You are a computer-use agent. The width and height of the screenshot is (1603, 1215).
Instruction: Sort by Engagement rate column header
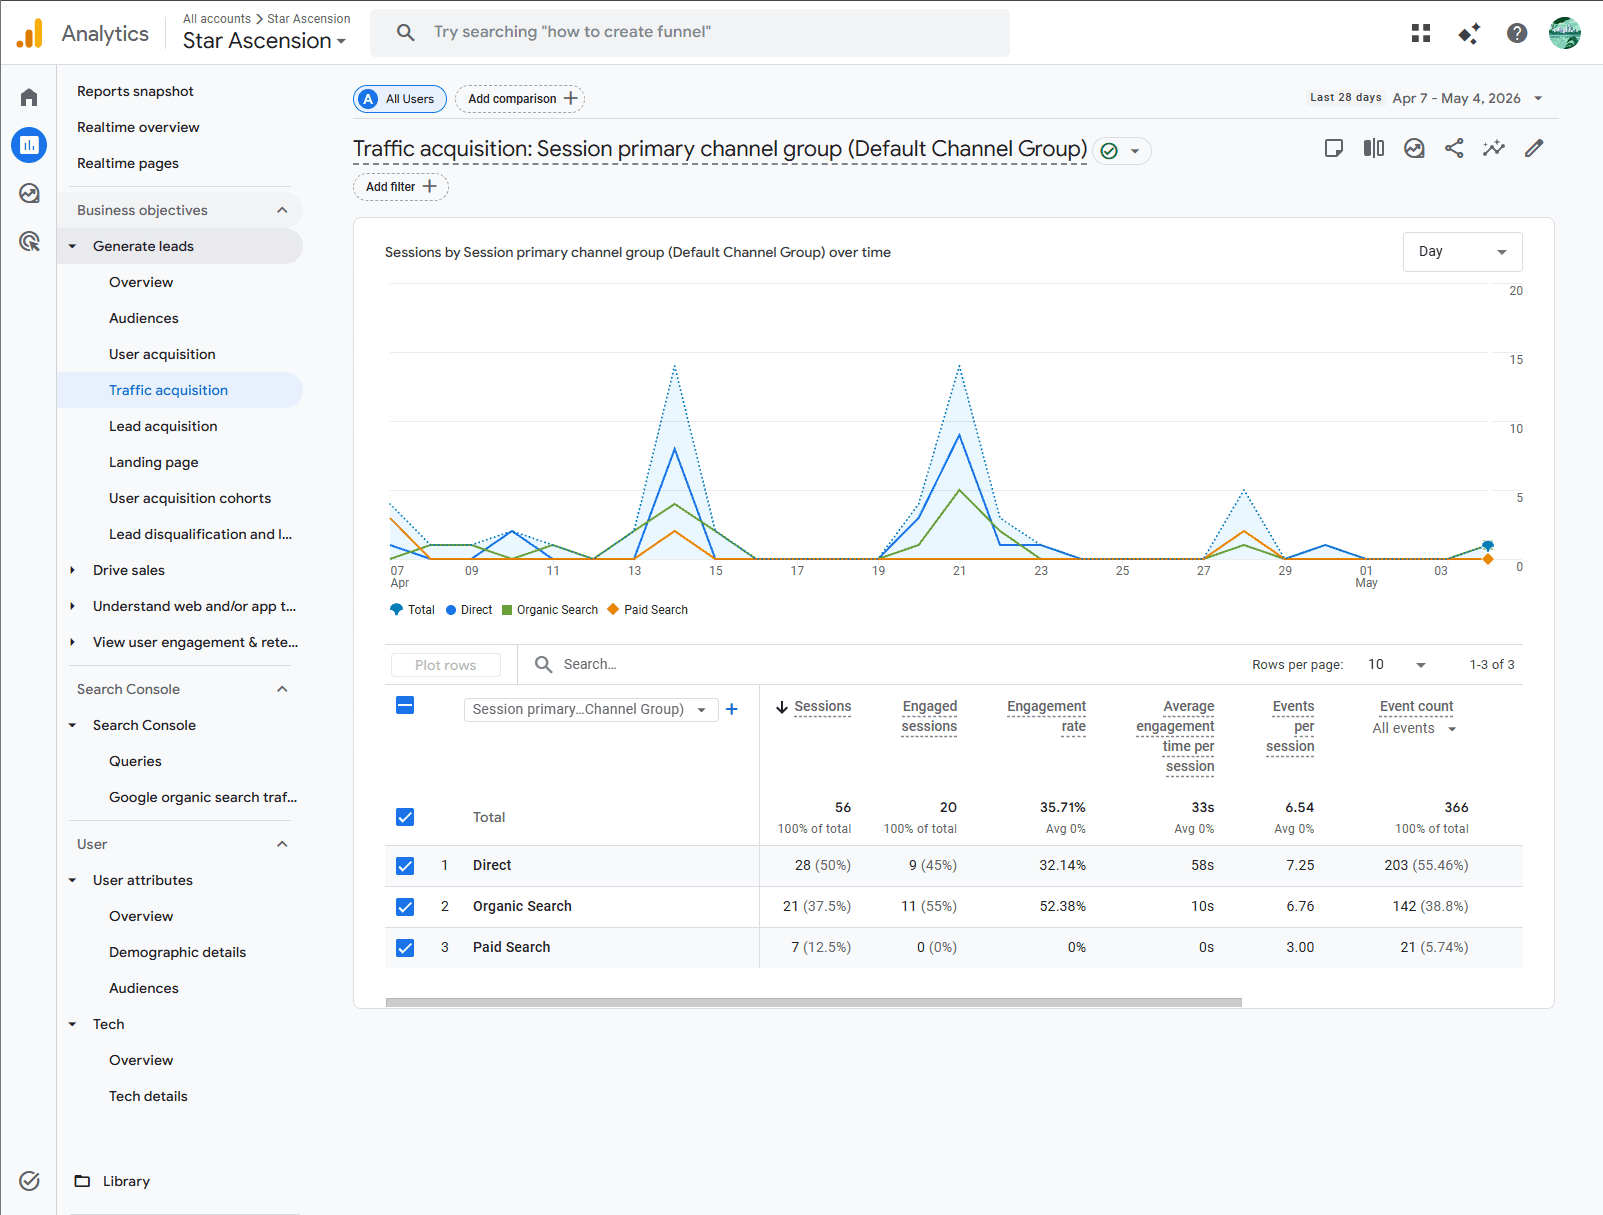pos(1046,716)
